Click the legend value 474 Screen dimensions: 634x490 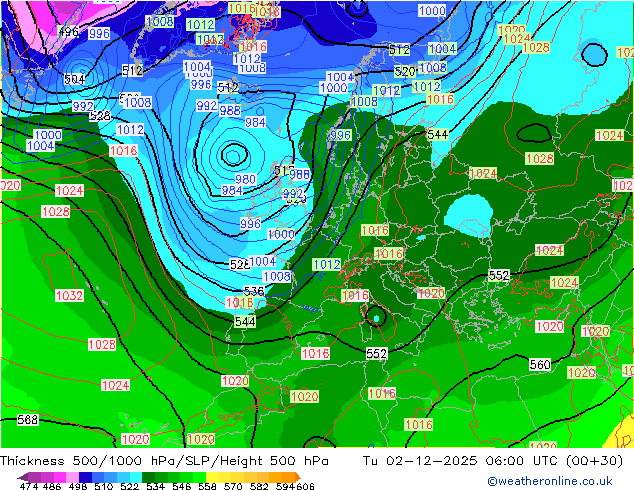(x=29, y=486)
